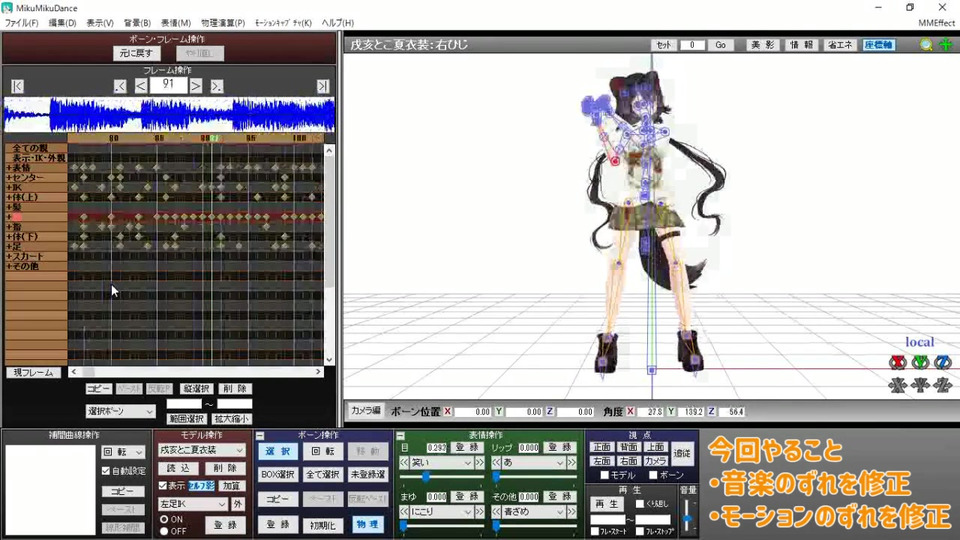This screenshot has width=960, height=540.
Task: Click the magnifier zoom icon in viewport
Action: coord(926,45)
